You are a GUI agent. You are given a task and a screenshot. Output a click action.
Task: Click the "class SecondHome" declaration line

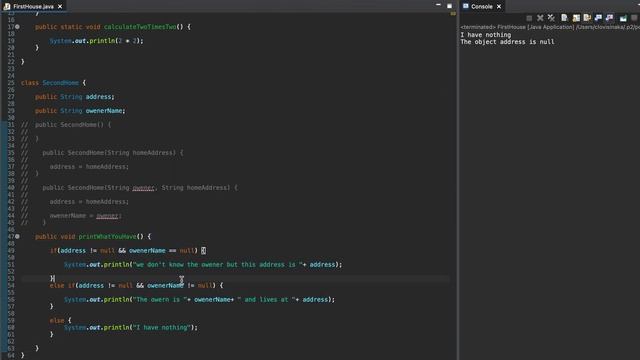point(53,83)
